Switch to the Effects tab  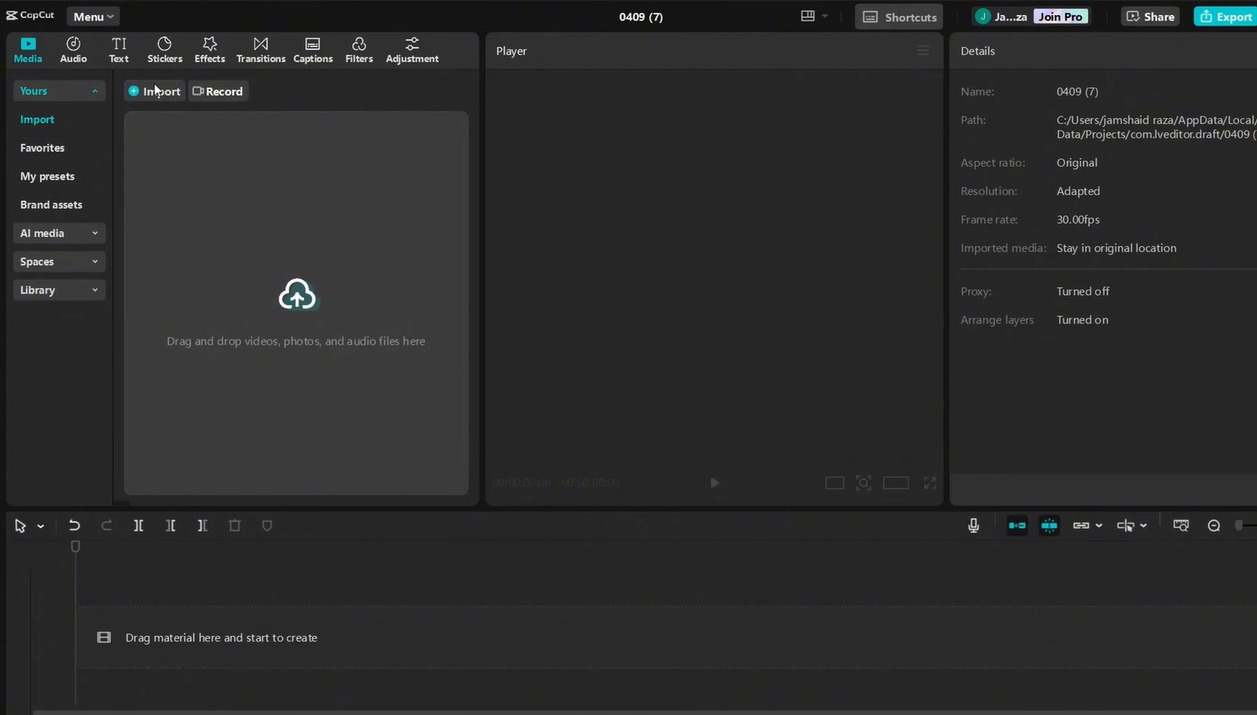click(x=210, y=50)
